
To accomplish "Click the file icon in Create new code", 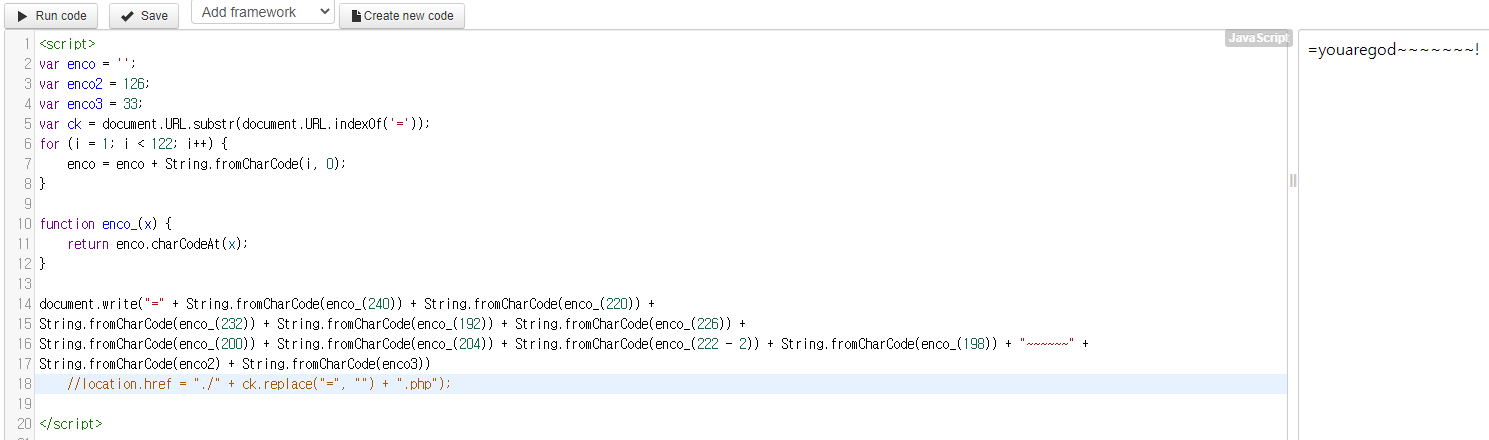I will 356,16.
